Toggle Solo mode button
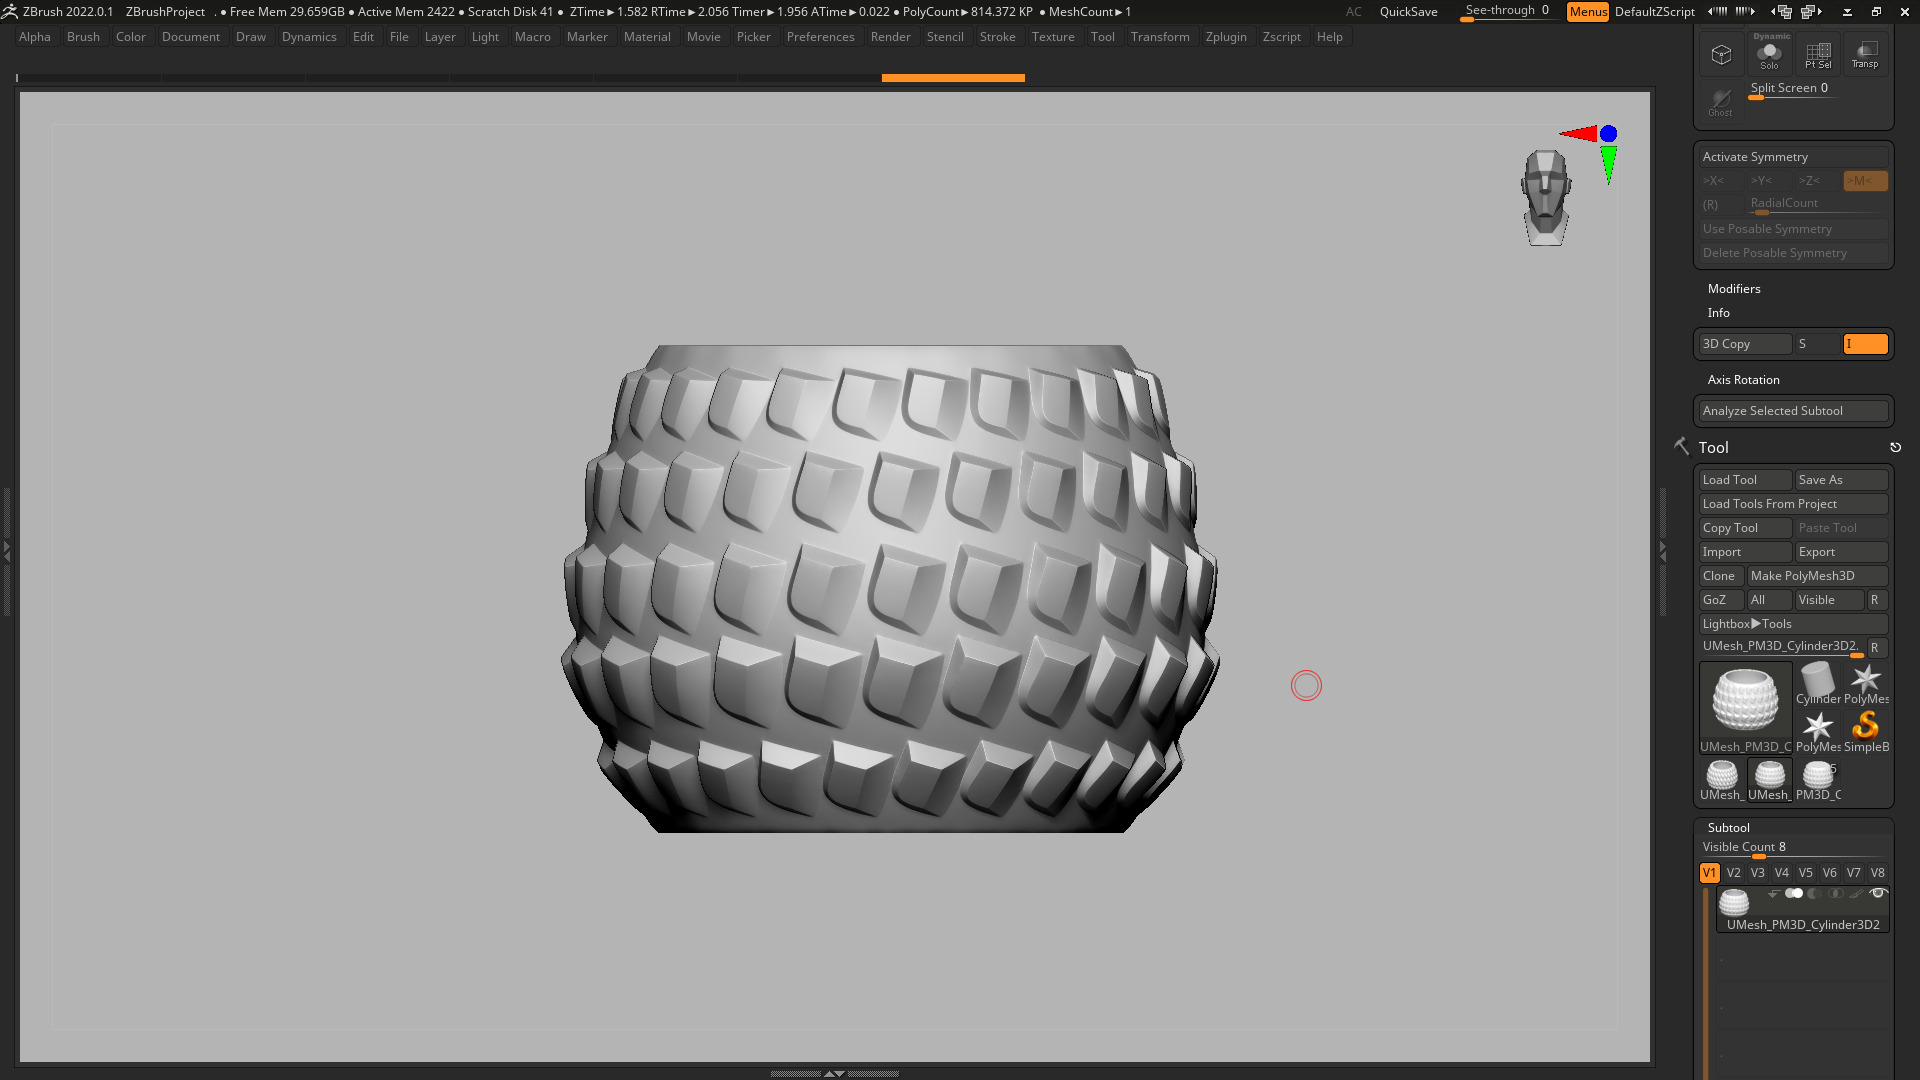 click(1769, 54)
